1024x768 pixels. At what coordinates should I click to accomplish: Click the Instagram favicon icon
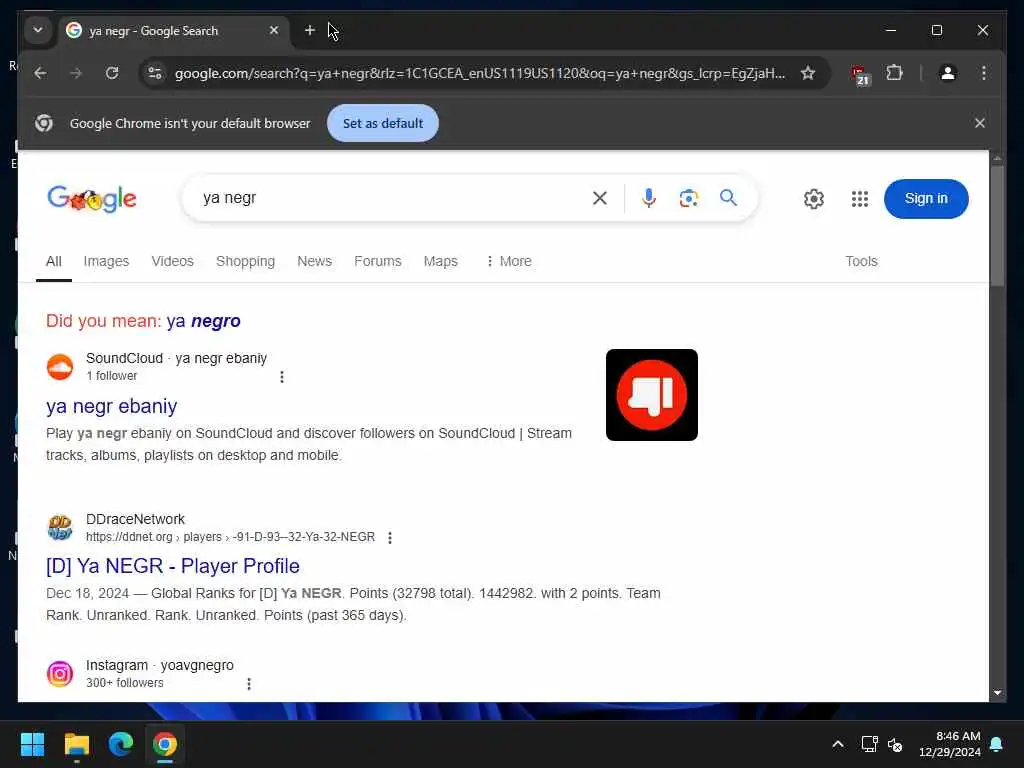[60, 673]
